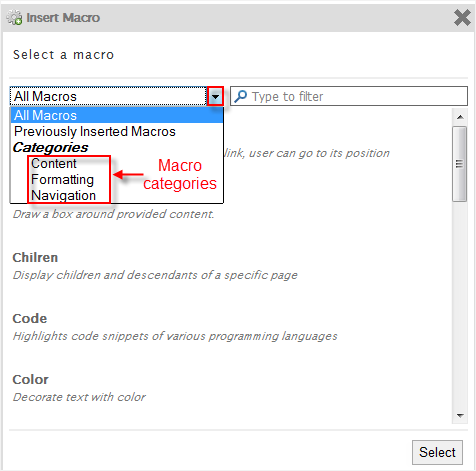
Task: Select the Chilren macro
Action: click(155, 266)
